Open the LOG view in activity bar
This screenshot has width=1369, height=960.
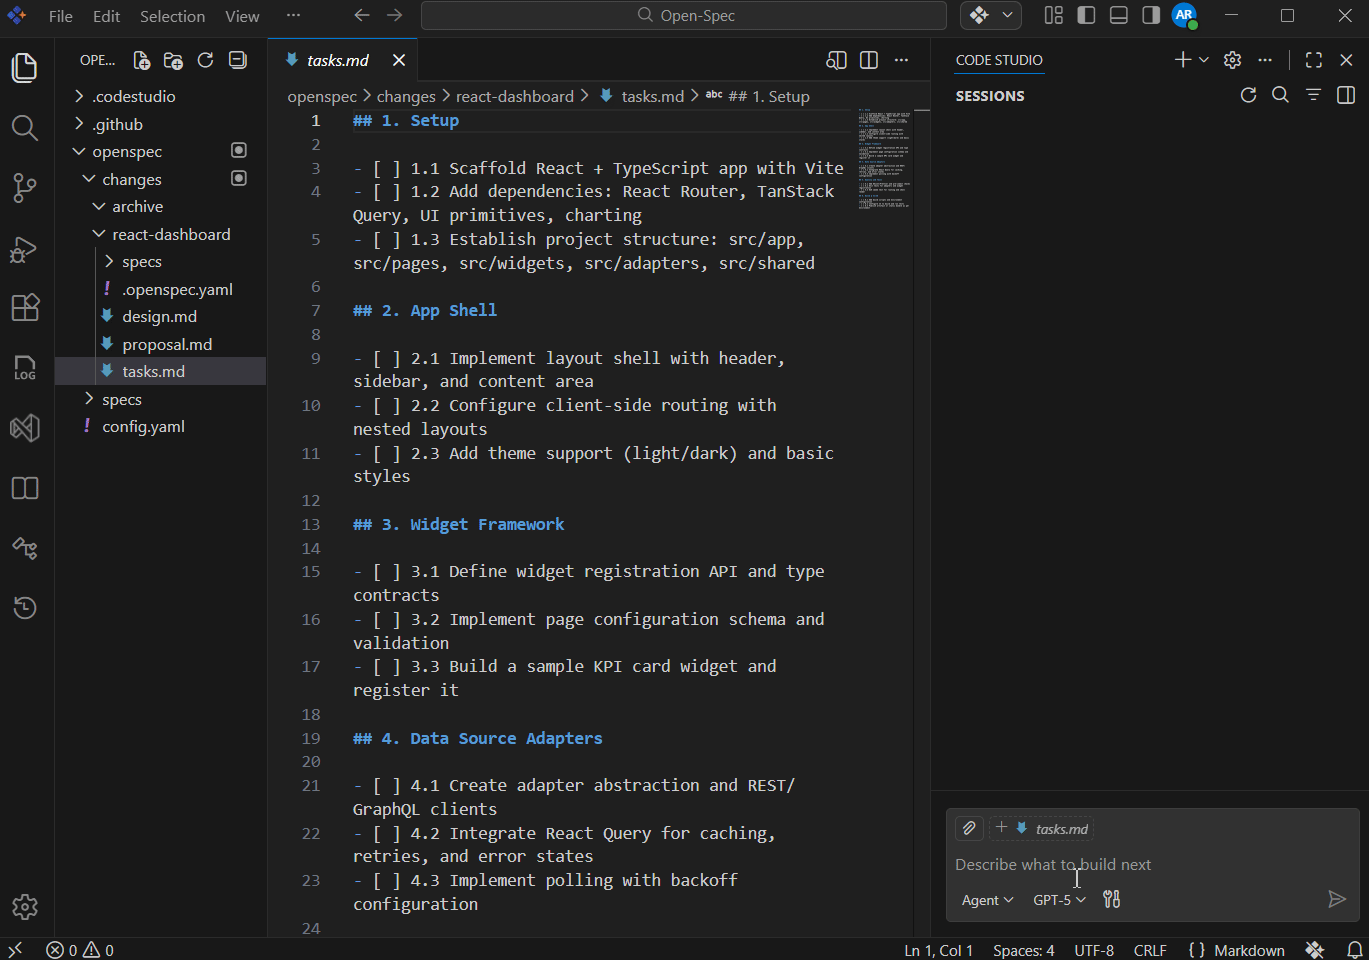click(25, 368)
